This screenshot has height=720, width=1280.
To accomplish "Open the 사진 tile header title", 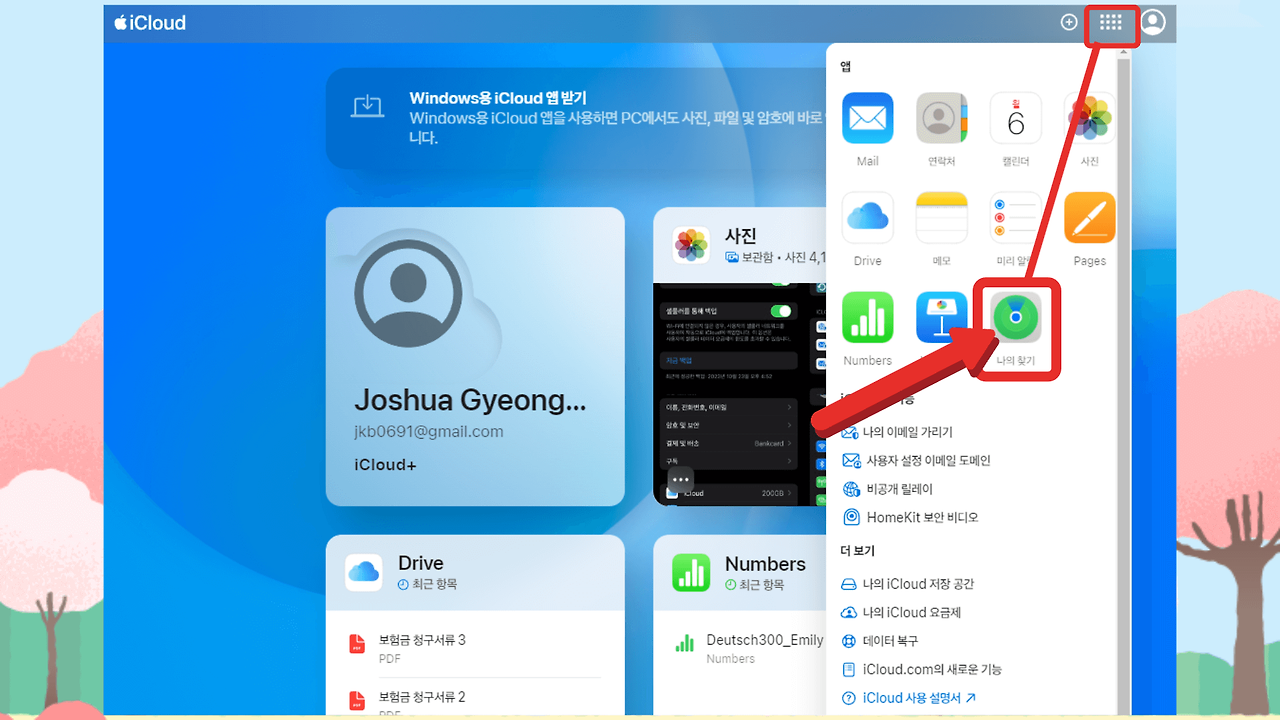I will tap(741, 236).
